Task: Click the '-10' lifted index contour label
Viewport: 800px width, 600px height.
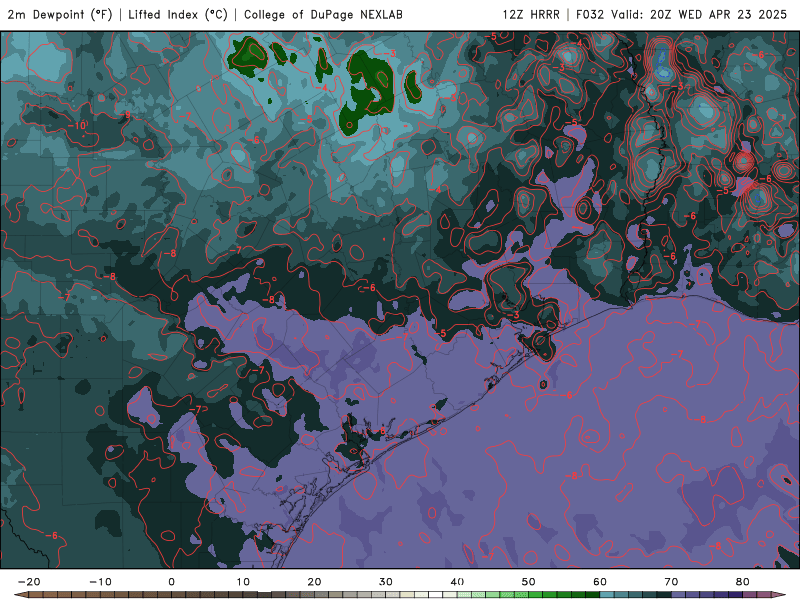Action: click(78, 126)
